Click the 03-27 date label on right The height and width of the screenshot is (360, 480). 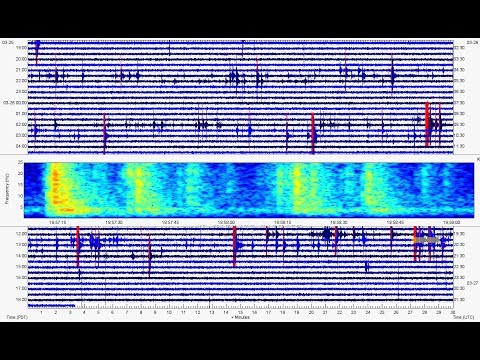click(472, 283)
